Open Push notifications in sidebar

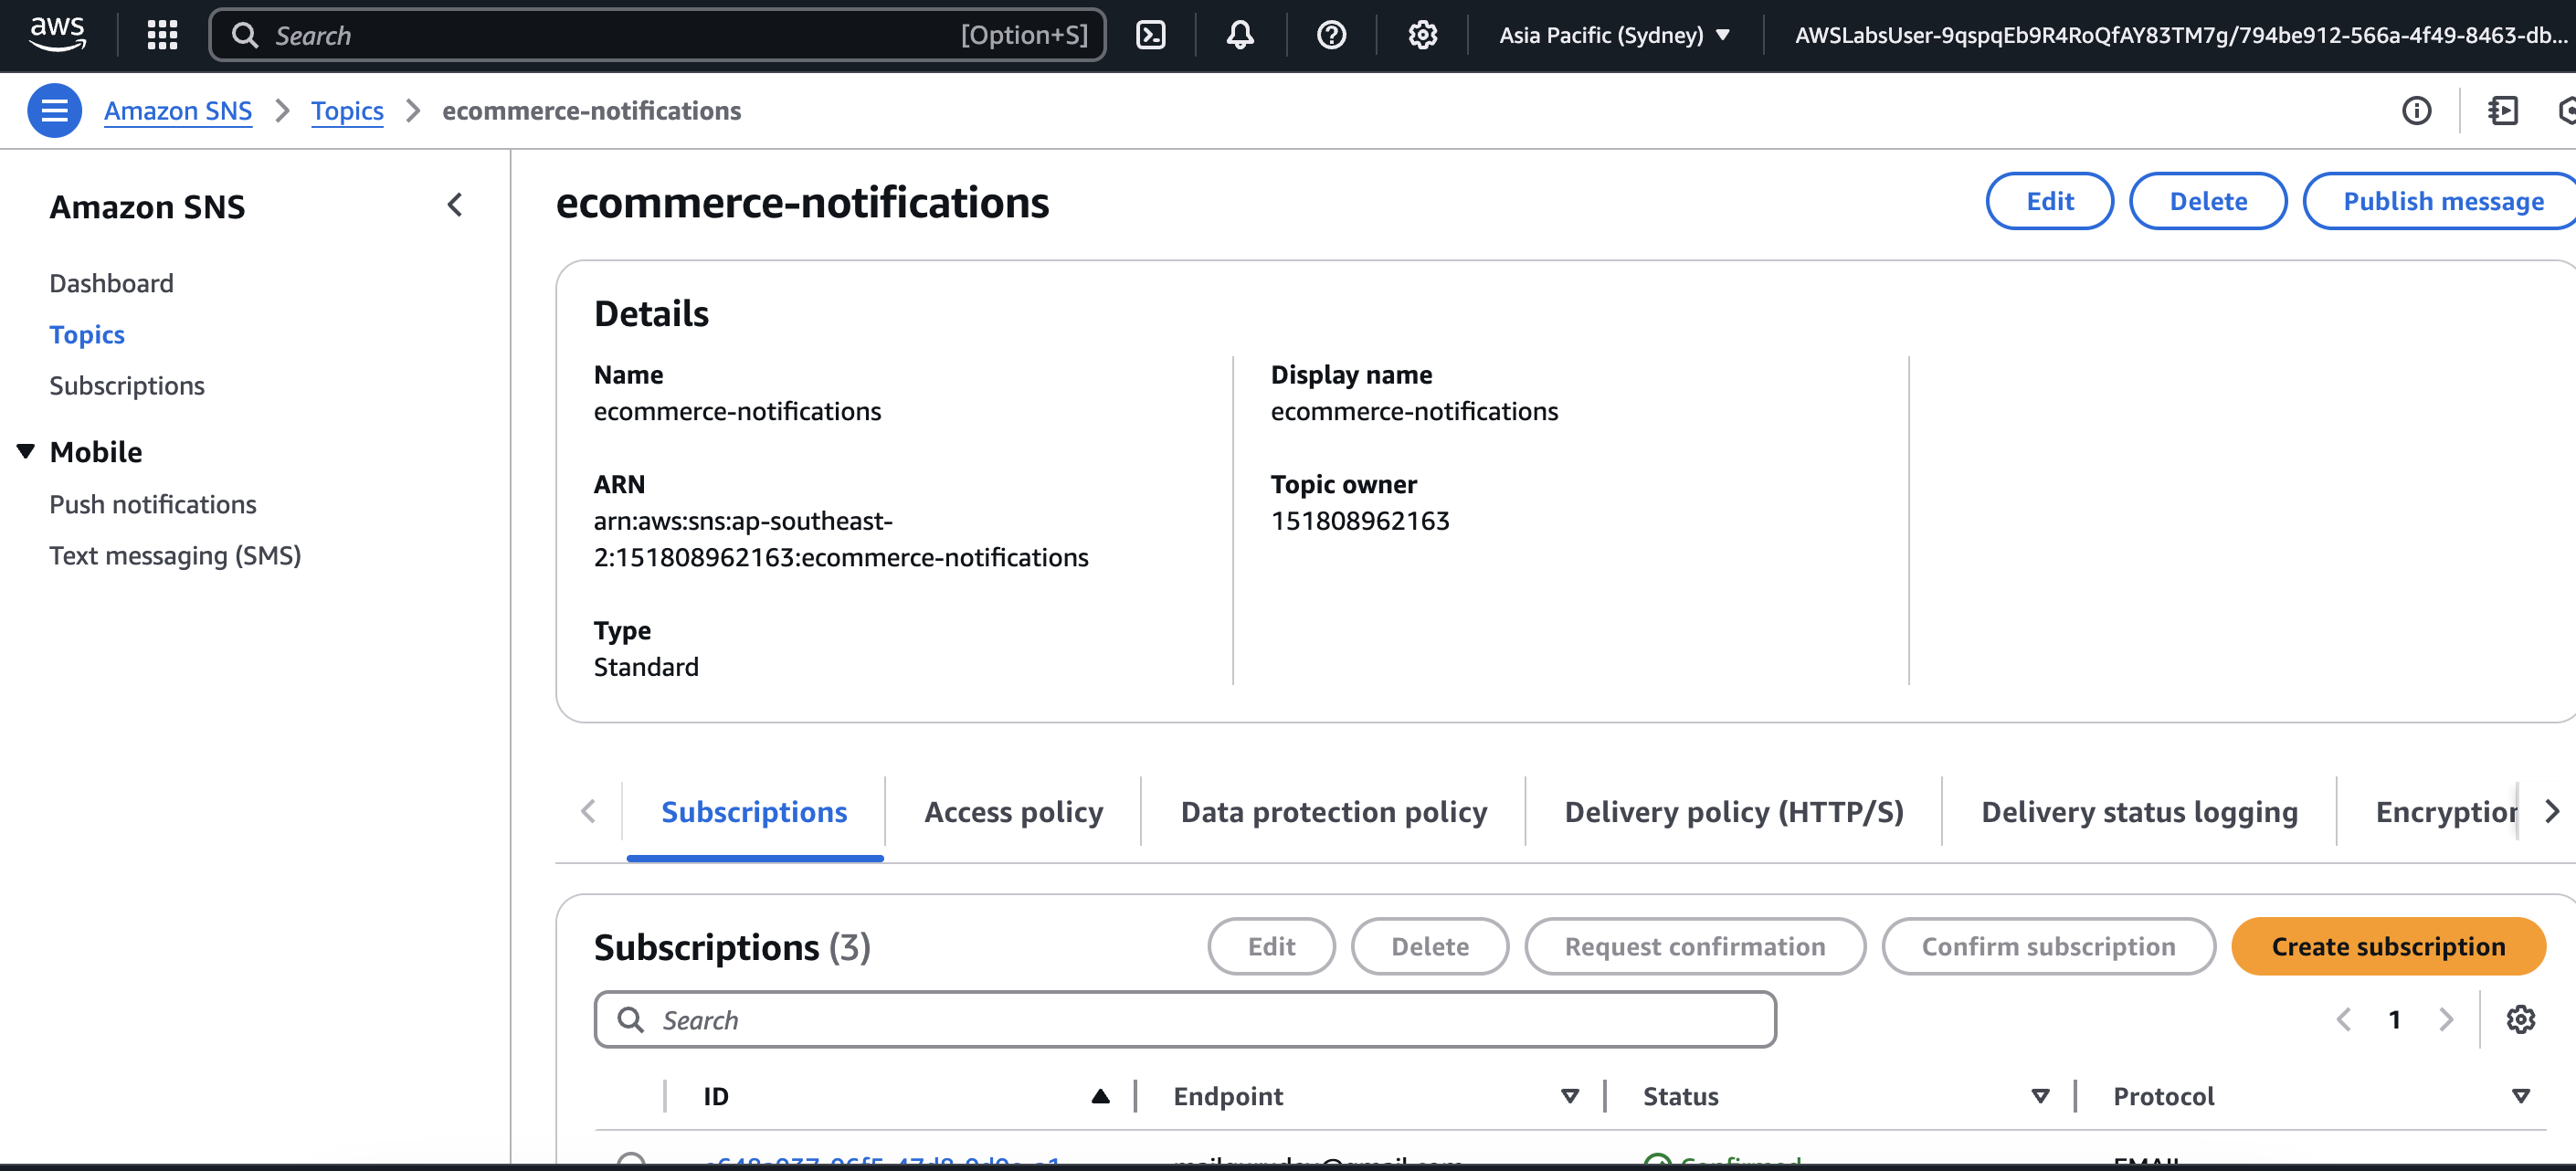[153, 504]
